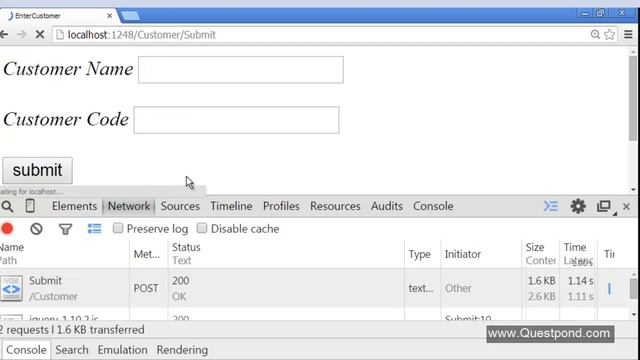The image size is (640, 360).
Task: Open DevTools settings gear
Action: 578,206
